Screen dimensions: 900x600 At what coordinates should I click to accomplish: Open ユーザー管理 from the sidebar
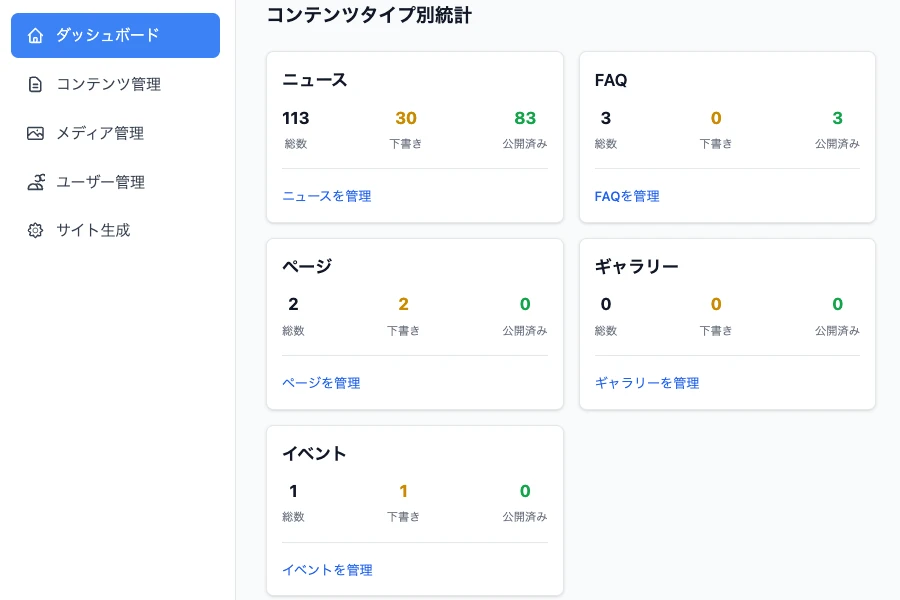point(104,182)
